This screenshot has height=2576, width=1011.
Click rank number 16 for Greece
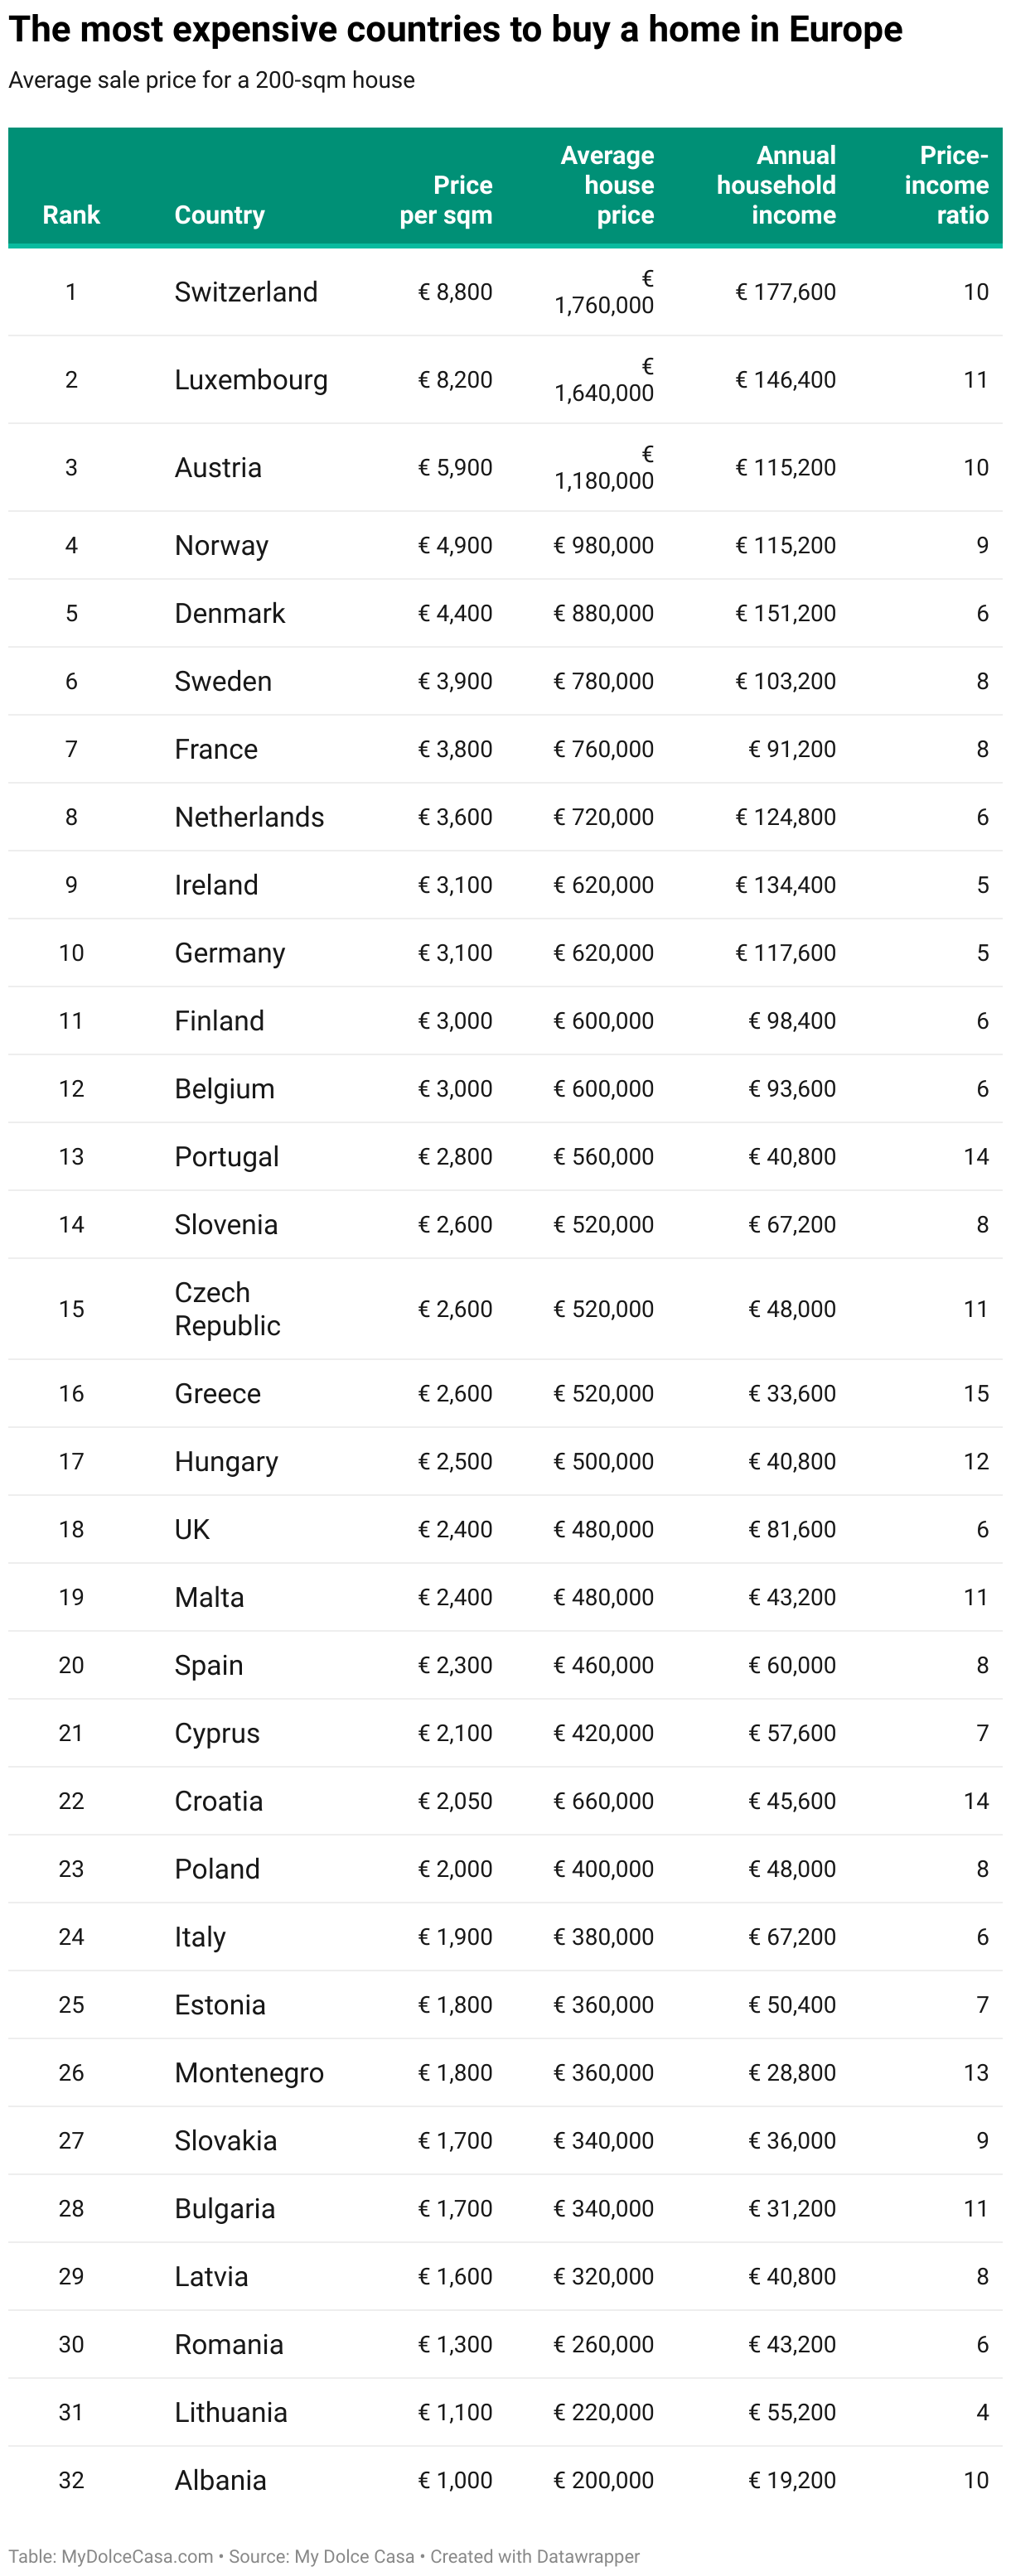71,1393
